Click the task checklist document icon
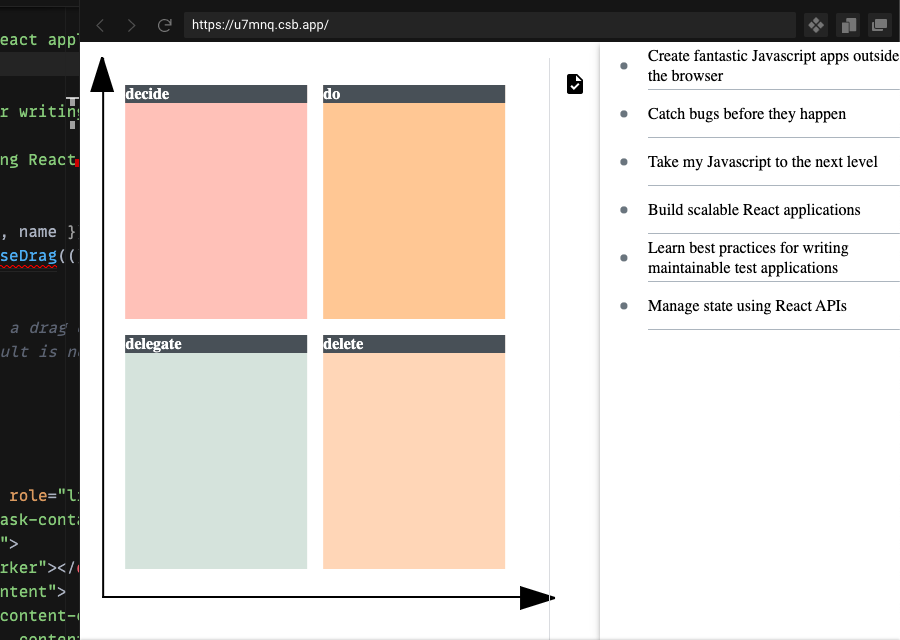 pos(575,84)
